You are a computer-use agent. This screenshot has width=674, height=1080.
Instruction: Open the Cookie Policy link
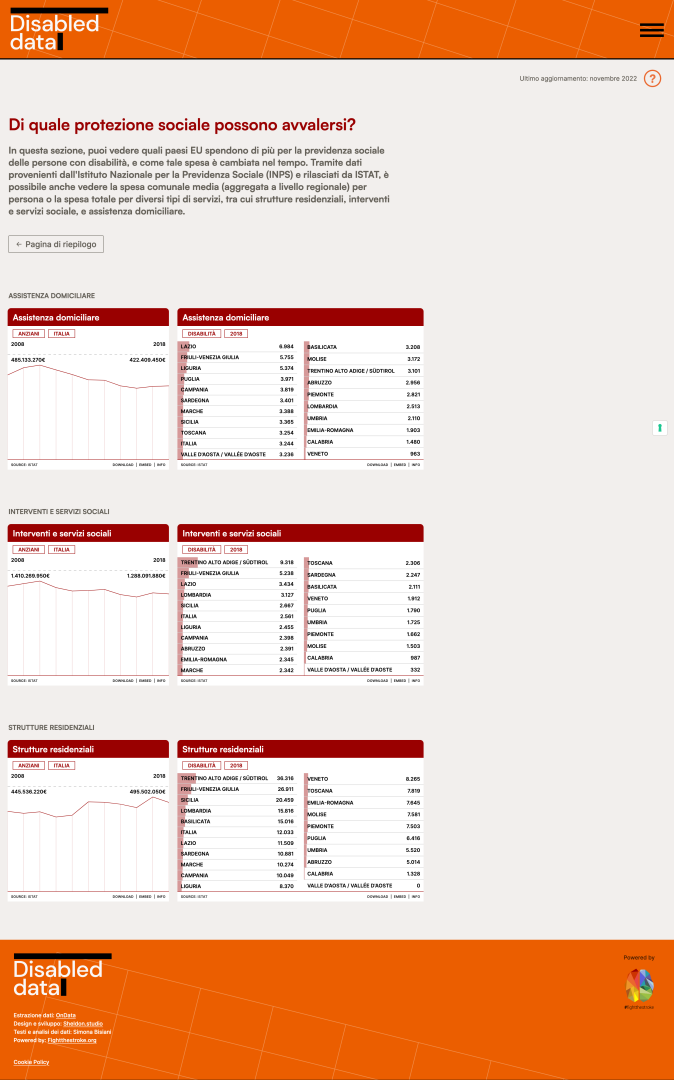[x=31, y=1062]
